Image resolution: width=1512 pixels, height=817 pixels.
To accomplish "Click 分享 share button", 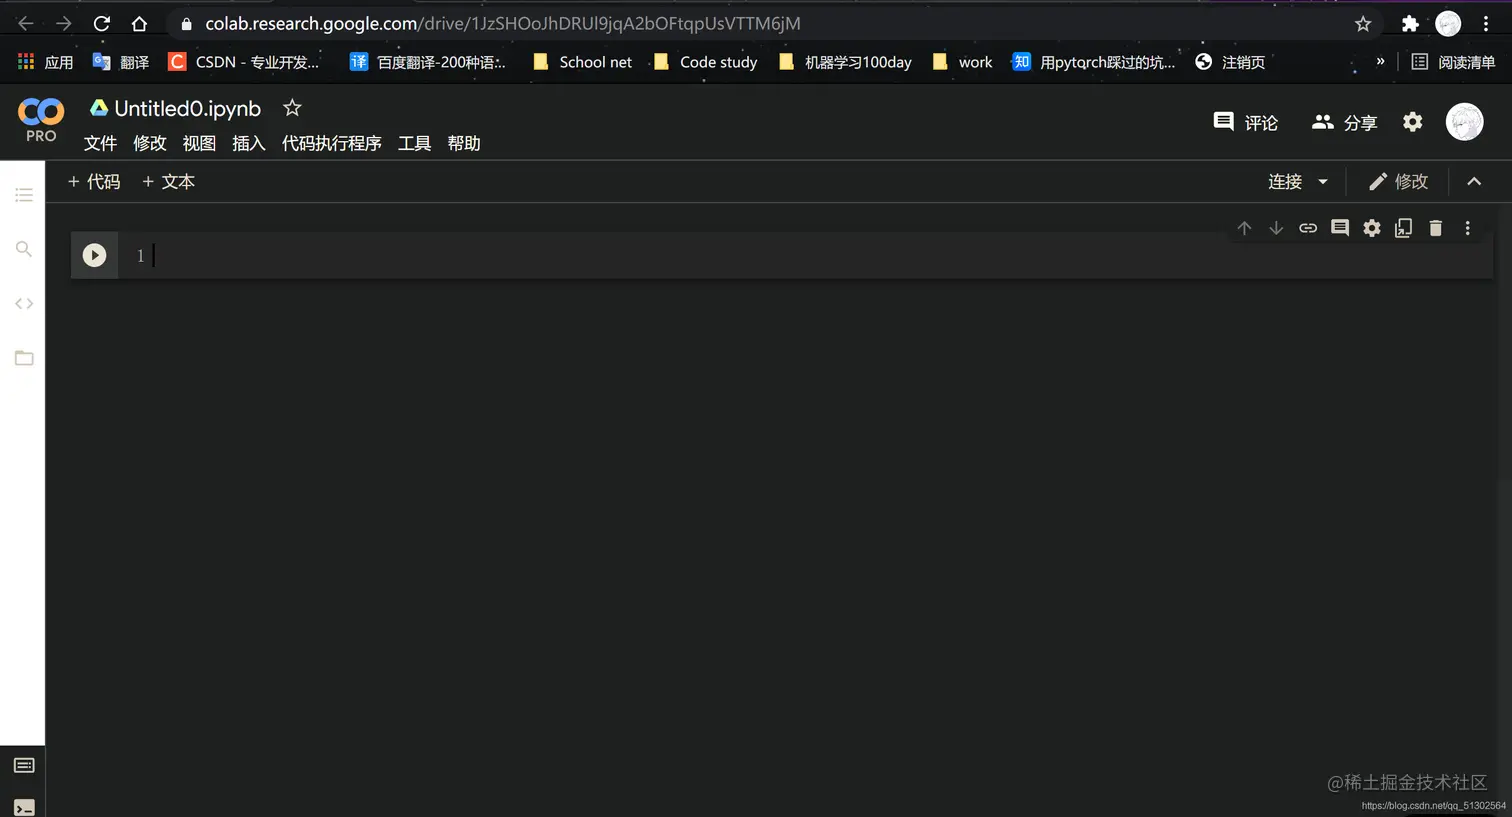I will (1344, 122).
